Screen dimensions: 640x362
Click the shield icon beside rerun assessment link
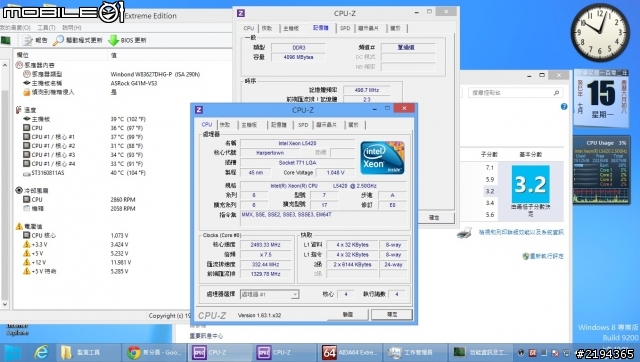(x=526, y=256)
